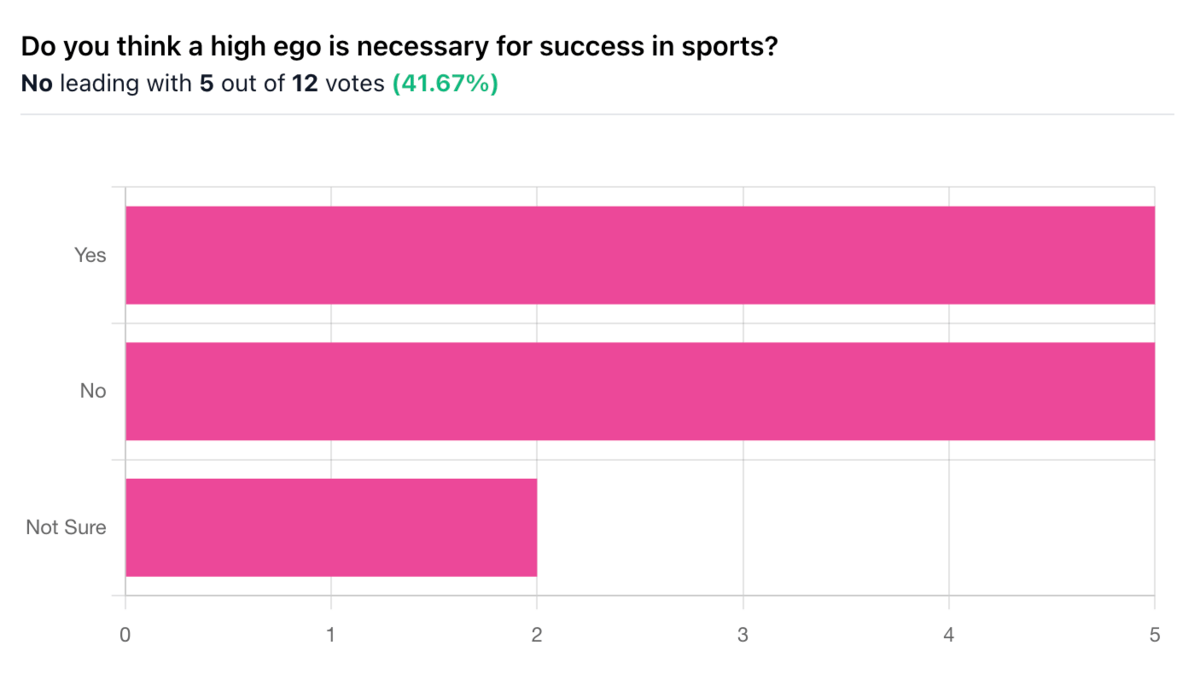
Task: Click the Not Sure axis label
Action: coord(66,527)
